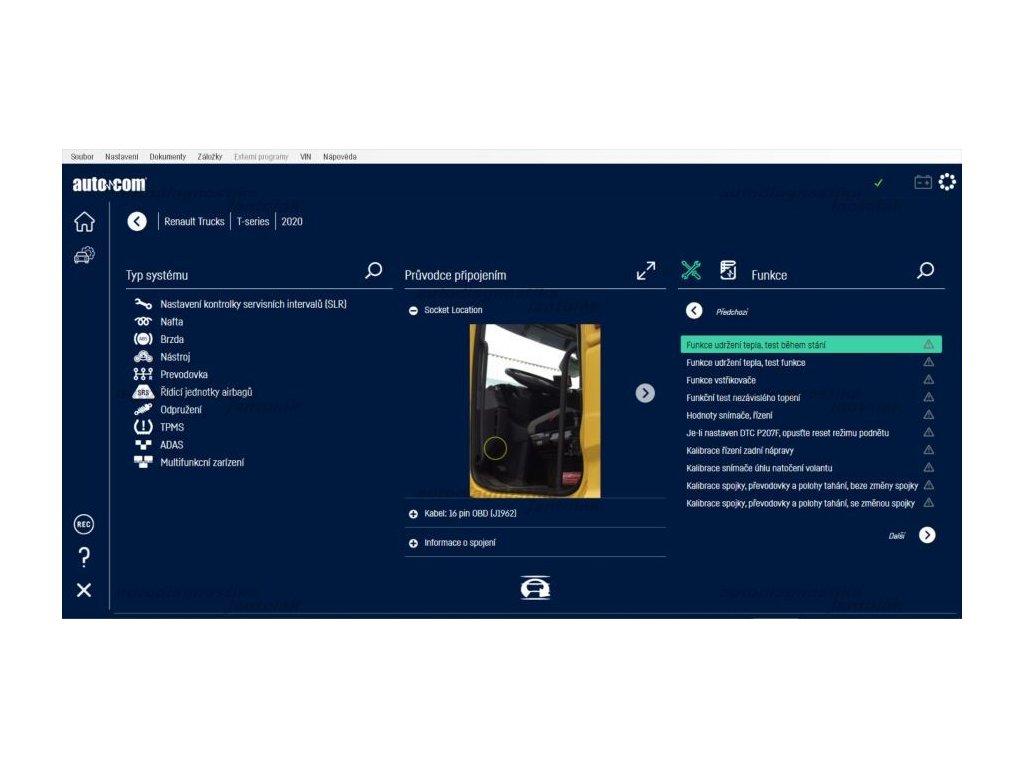Open the VIN menu
Viewport: 1024px width, 768px height.
point(306,157)
